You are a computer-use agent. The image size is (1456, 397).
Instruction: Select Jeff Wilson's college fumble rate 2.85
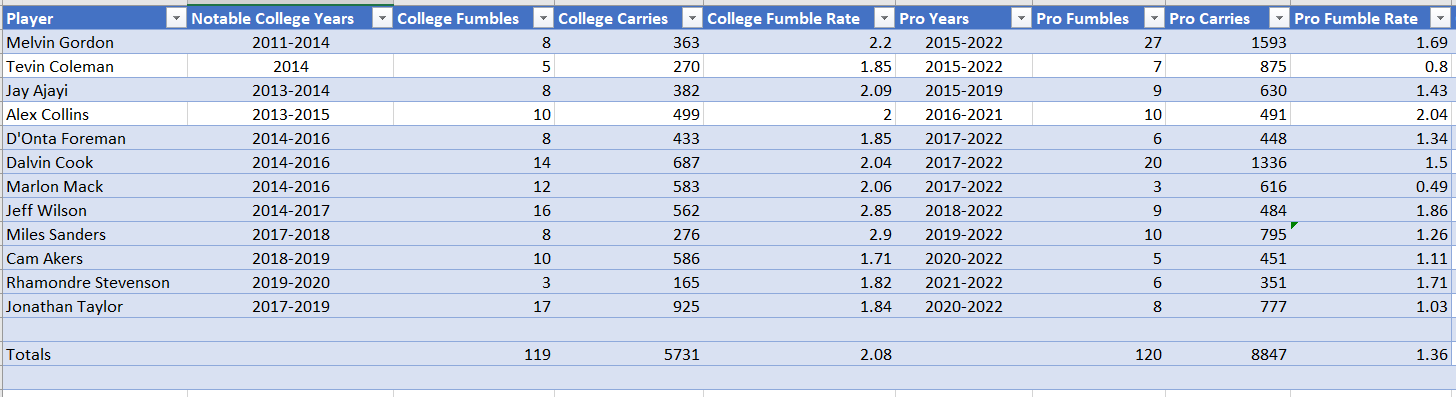point(799,210)
